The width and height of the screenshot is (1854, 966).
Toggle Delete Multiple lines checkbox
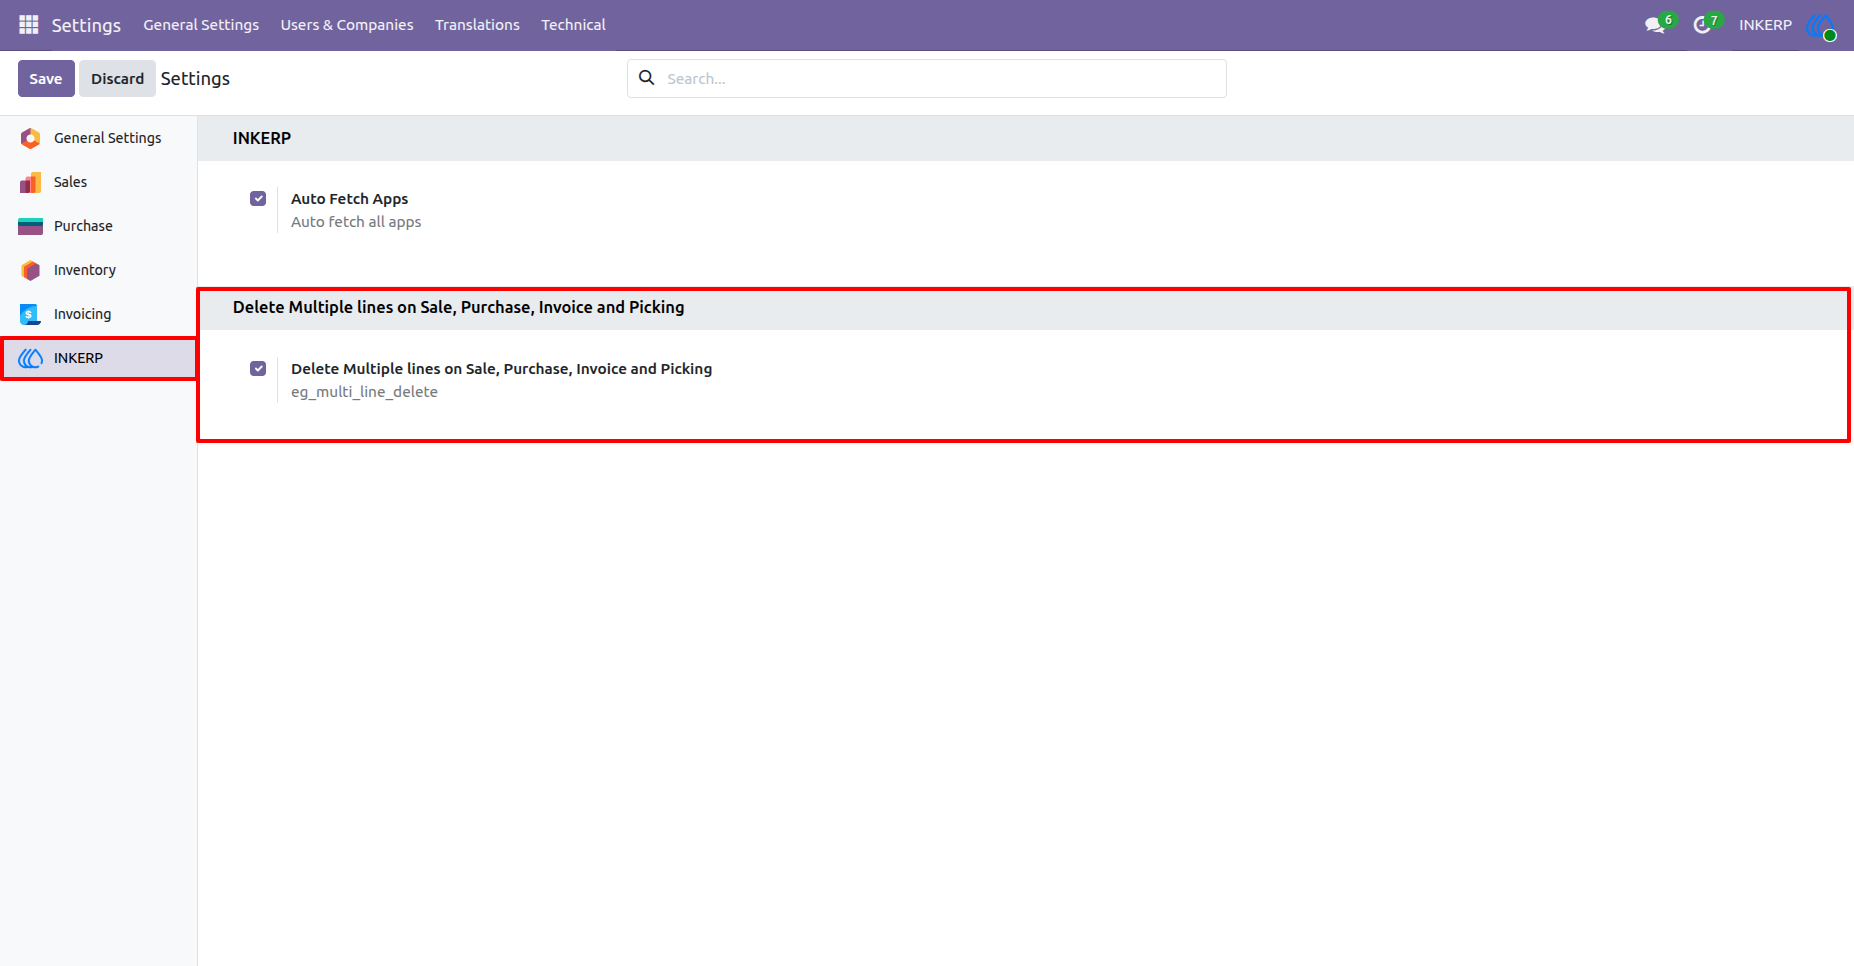pyautogui.click(x=258, y=368)
